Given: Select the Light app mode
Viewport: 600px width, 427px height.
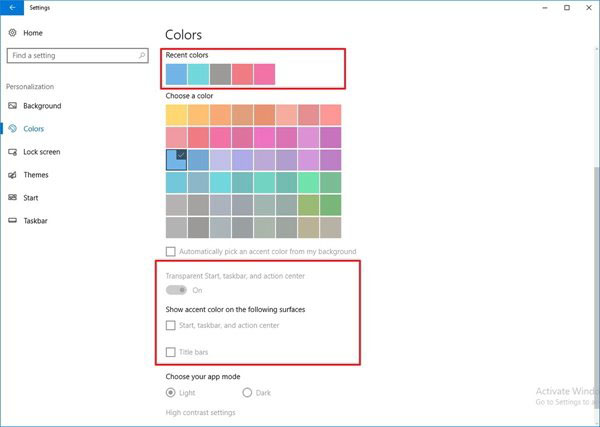Looking at the screenshot, I should [x=171, y=393].
